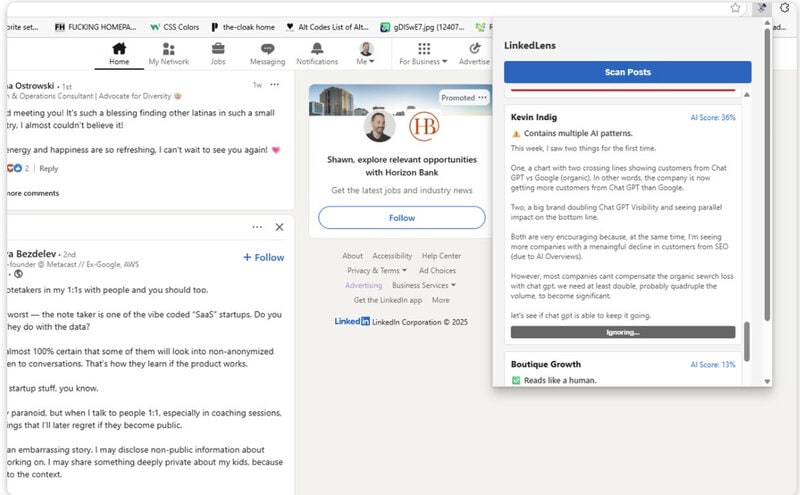Click the green check beside Reads like a human
800x495 pixels.
point(516,380)
